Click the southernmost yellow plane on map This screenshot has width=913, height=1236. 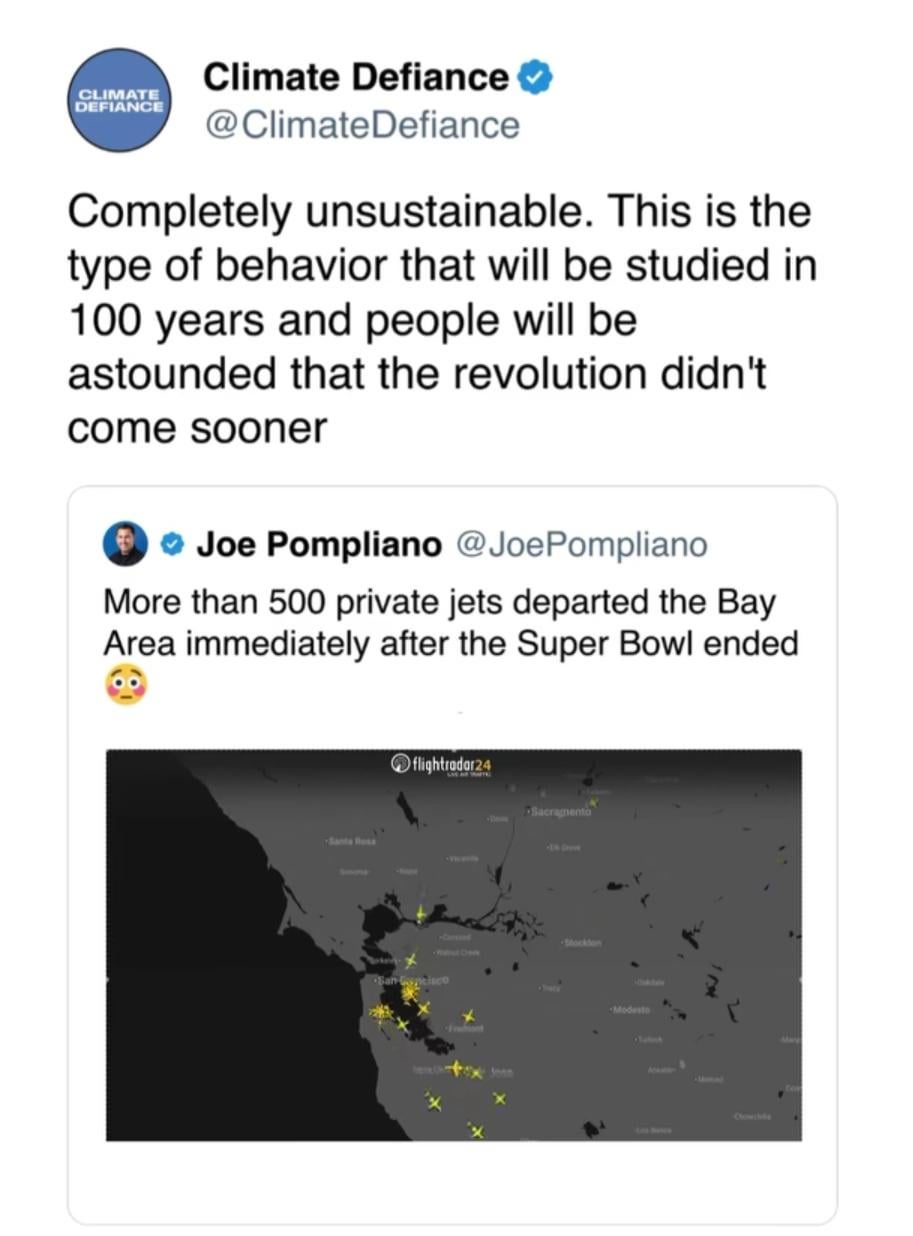477,1131
